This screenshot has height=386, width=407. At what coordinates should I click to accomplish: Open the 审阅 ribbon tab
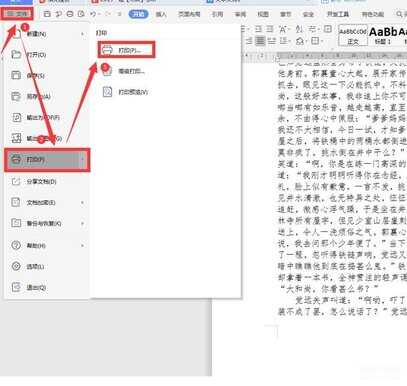click(240, 14)
